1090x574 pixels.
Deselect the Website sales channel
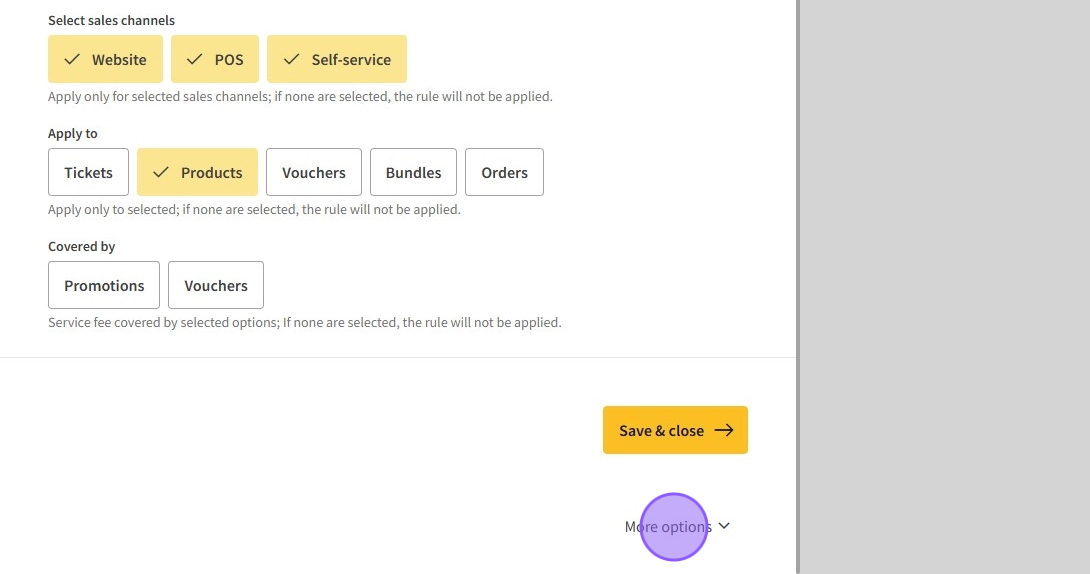click(x=105, y=59)
